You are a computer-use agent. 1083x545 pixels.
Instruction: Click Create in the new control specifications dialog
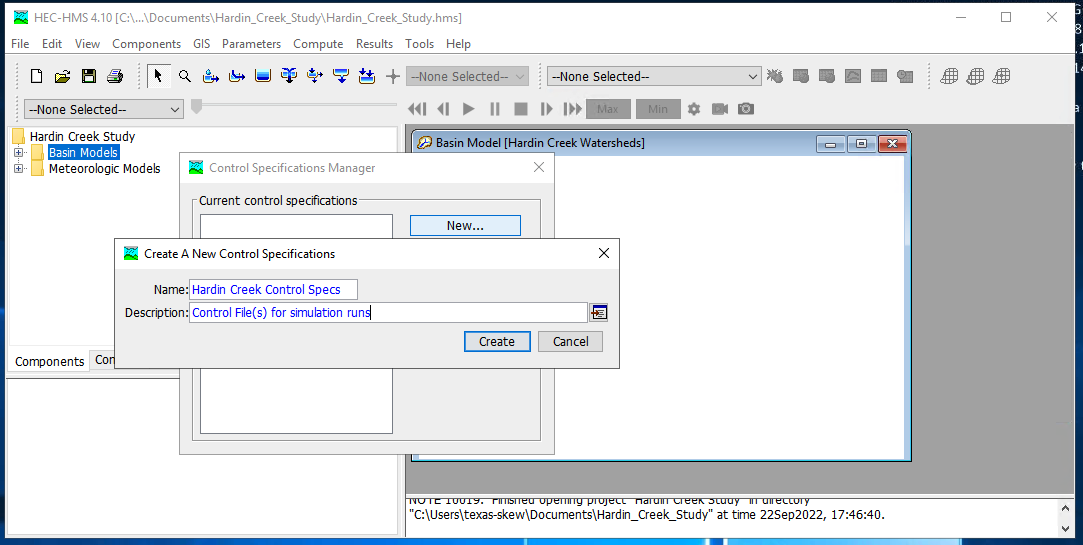[x=497, y=341]
